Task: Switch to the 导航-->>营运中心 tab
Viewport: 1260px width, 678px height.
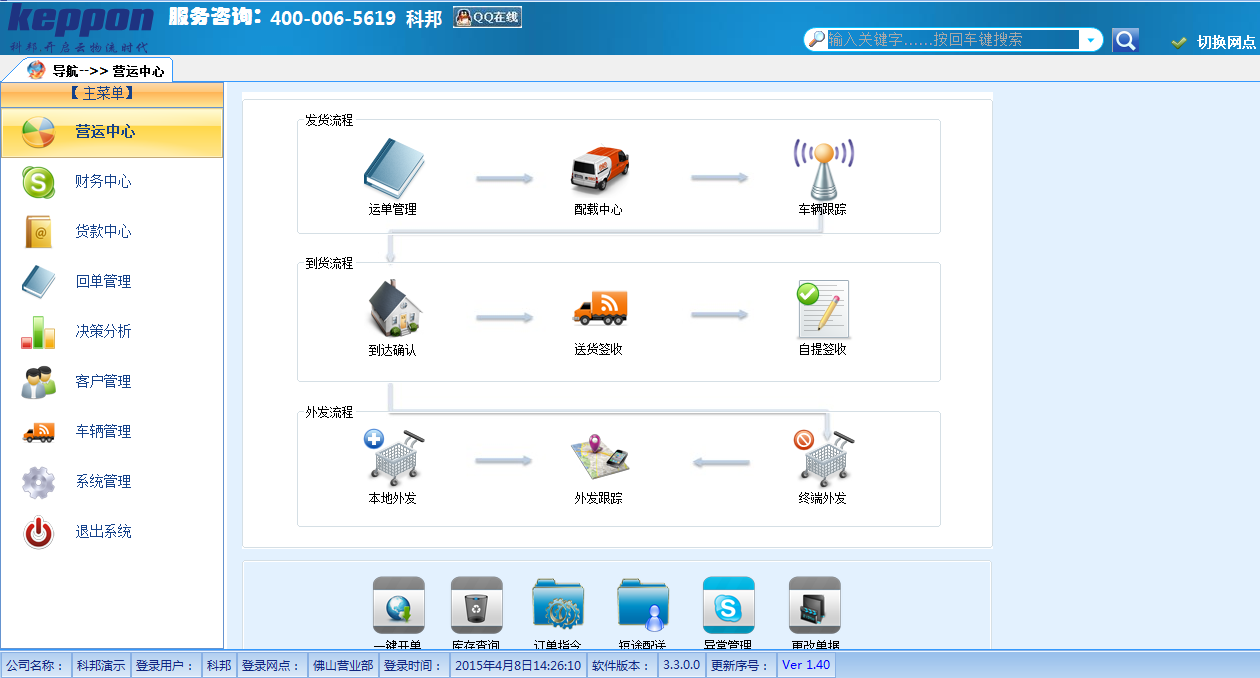Action: [97, 70]
